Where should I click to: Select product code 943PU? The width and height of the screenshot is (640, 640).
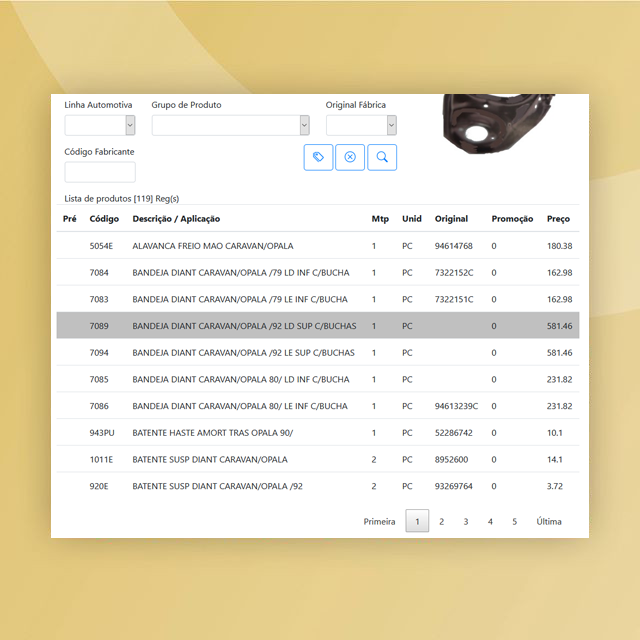pos(102,433)
